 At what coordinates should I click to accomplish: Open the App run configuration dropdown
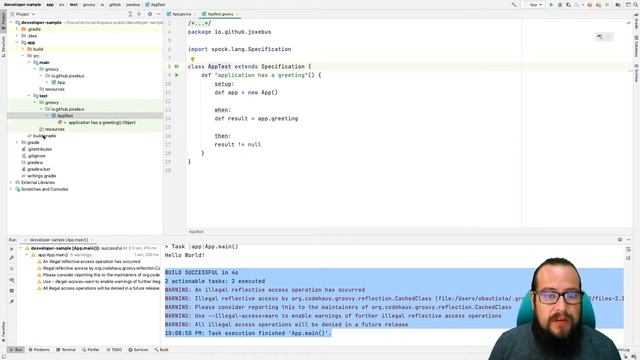click(535, 5)
